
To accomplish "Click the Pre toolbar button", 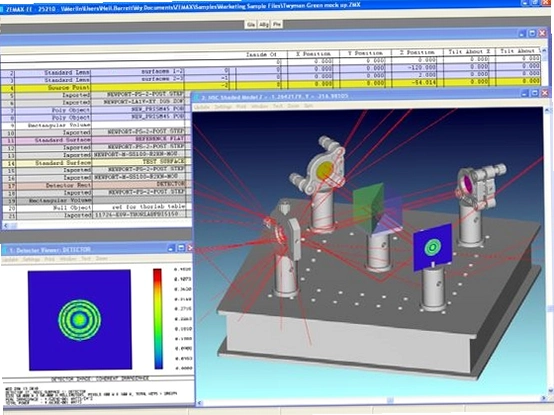I will pyautogui.click(x=277, y=24).
